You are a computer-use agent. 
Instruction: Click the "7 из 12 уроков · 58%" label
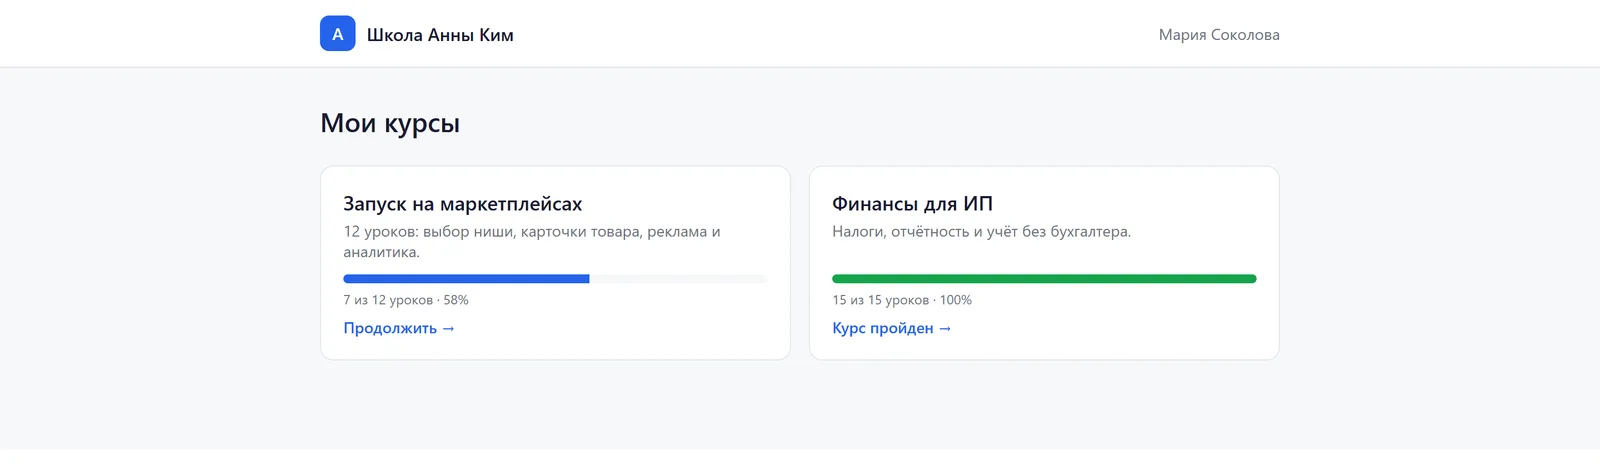406,300
